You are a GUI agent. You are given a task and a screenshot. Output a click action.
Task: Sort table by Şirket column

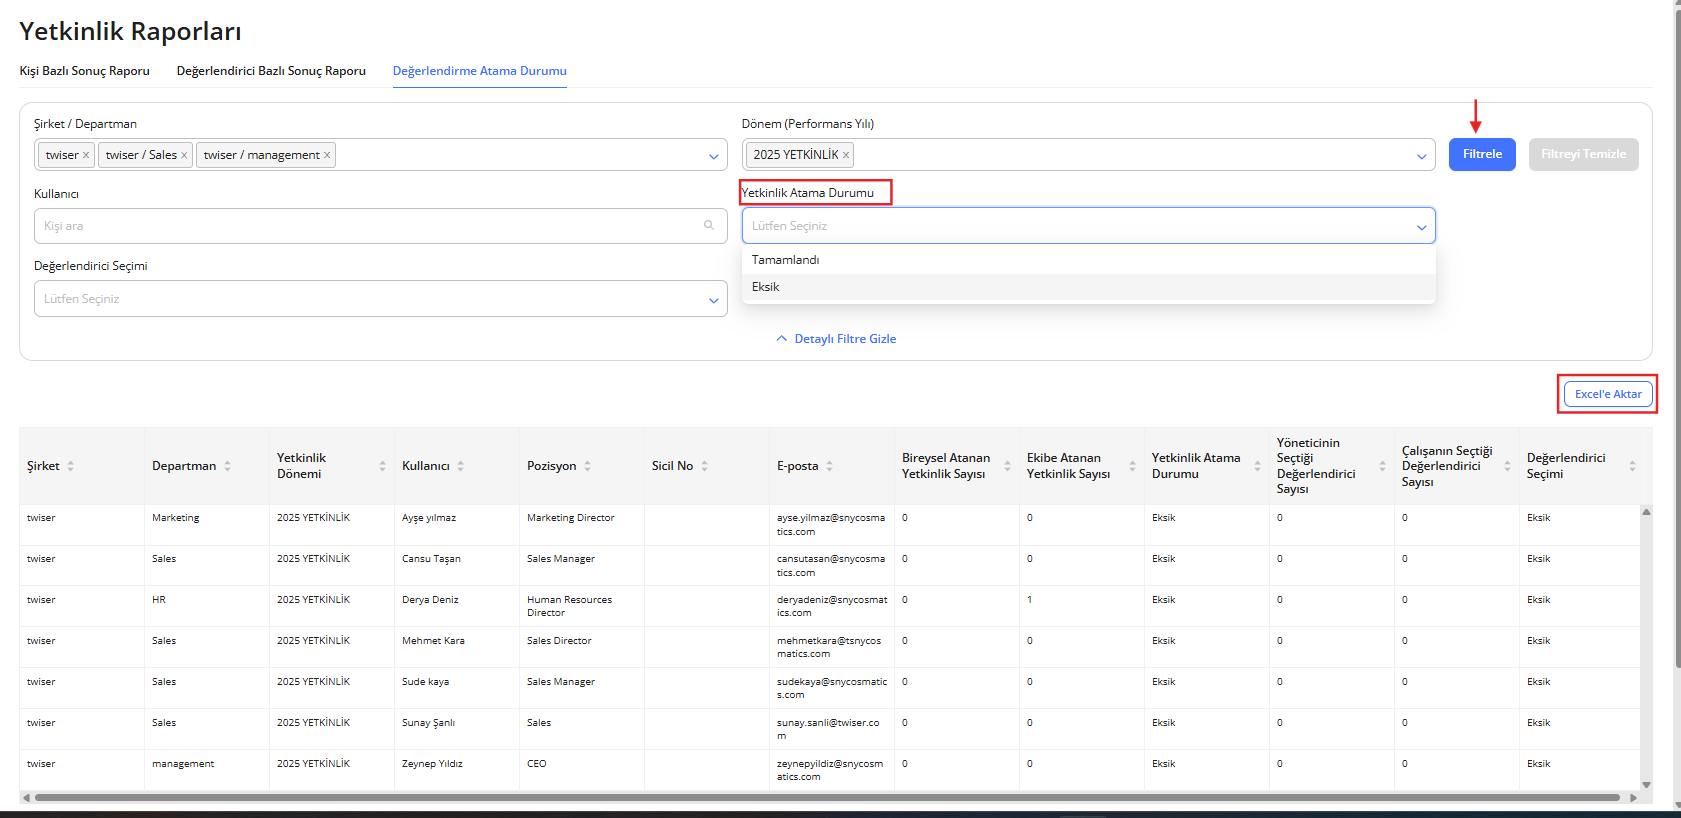tap(71, 466)
